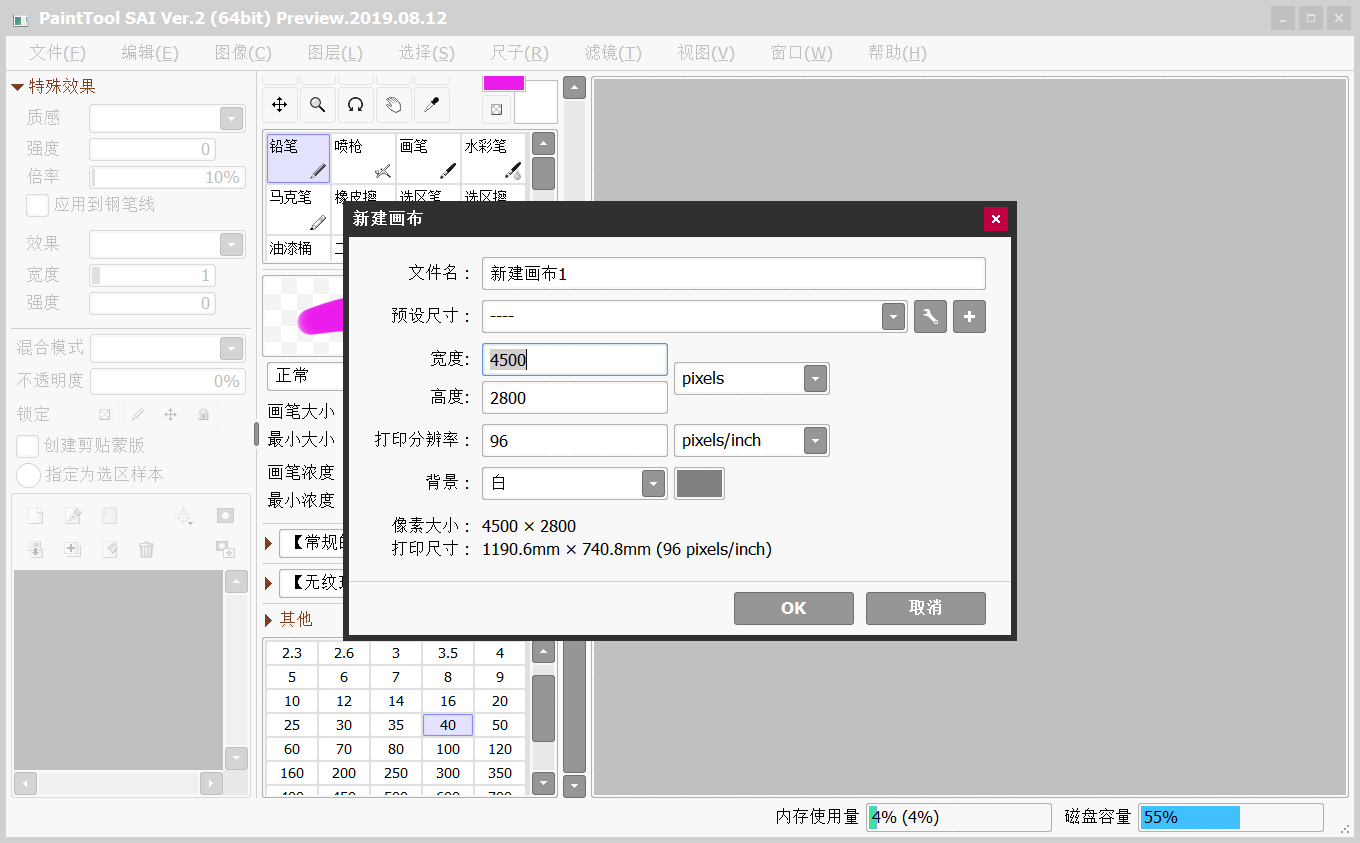Click the magenta foreground color swatch
1360x843 pixels.
pos(504,83)
